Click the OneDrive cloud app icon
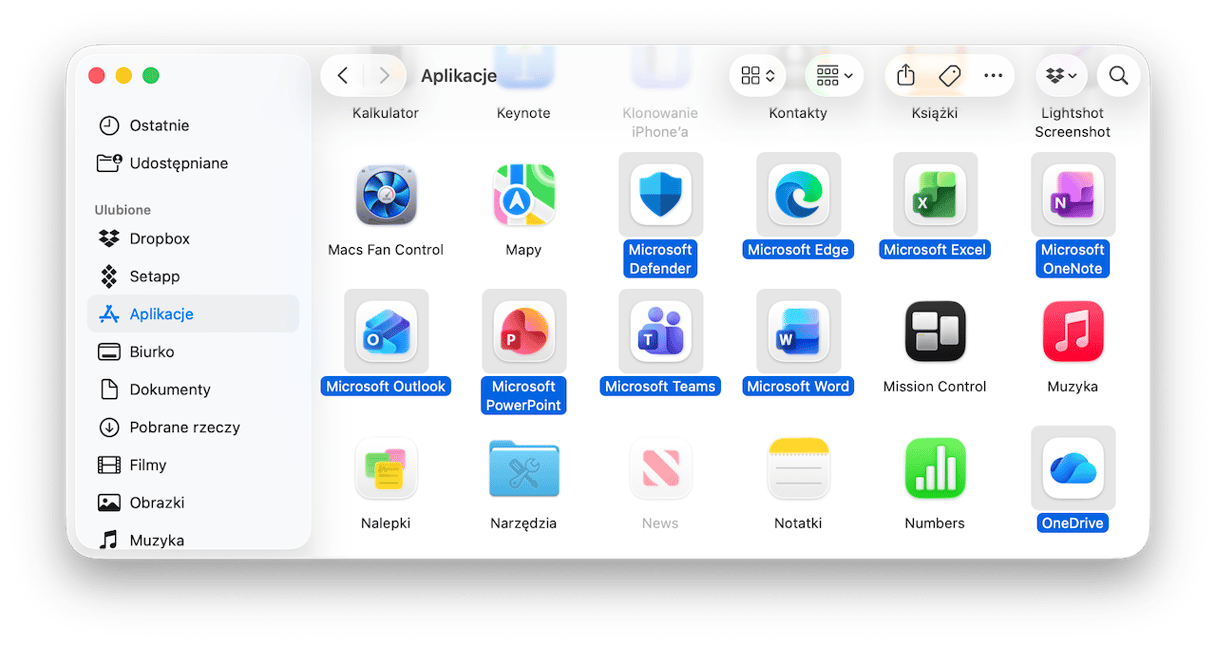Viewport: 1216px width, 646px height. [1073, 469]
